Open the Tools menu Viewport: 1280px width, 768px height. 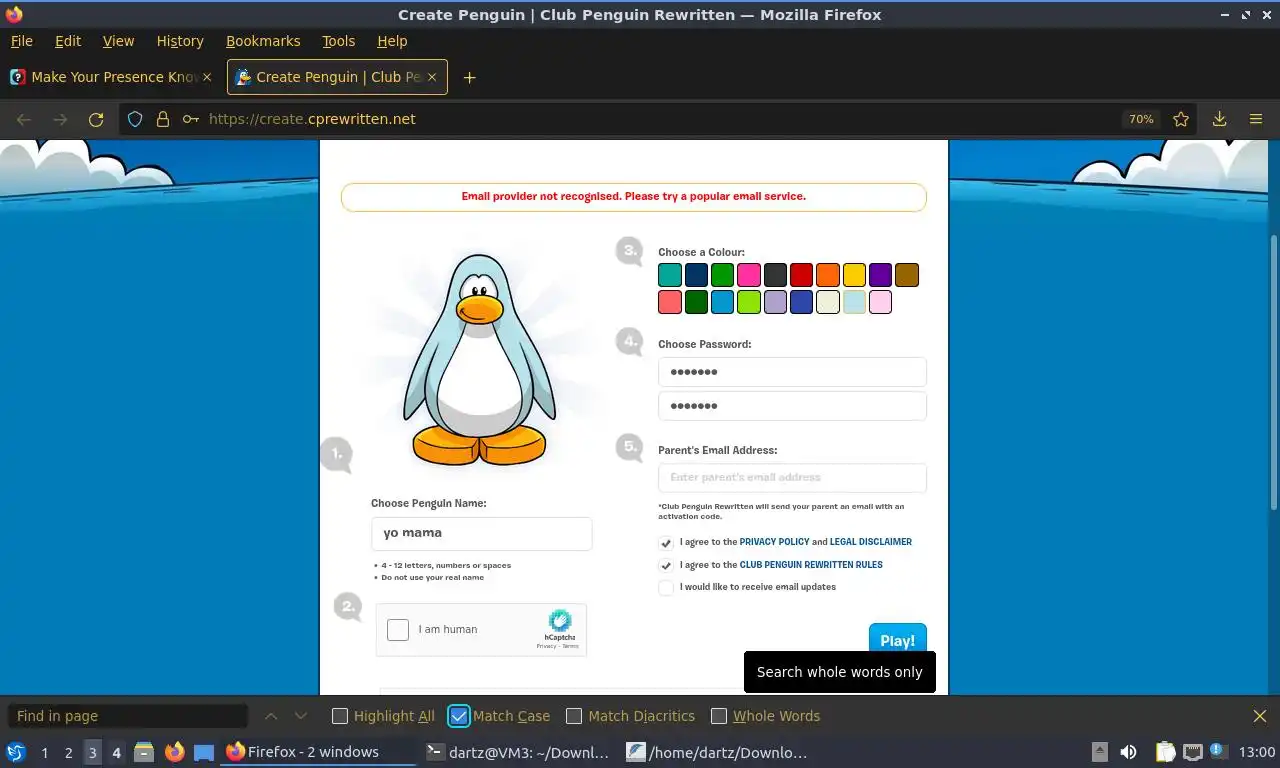[338, 41]
